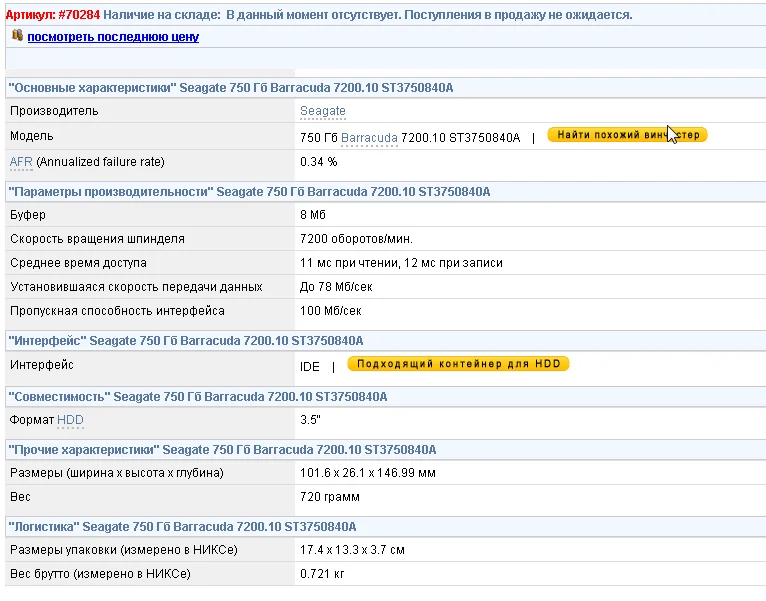
Task: Open the "посмотреть последнюю цену" link
Action: coord(113,37)
